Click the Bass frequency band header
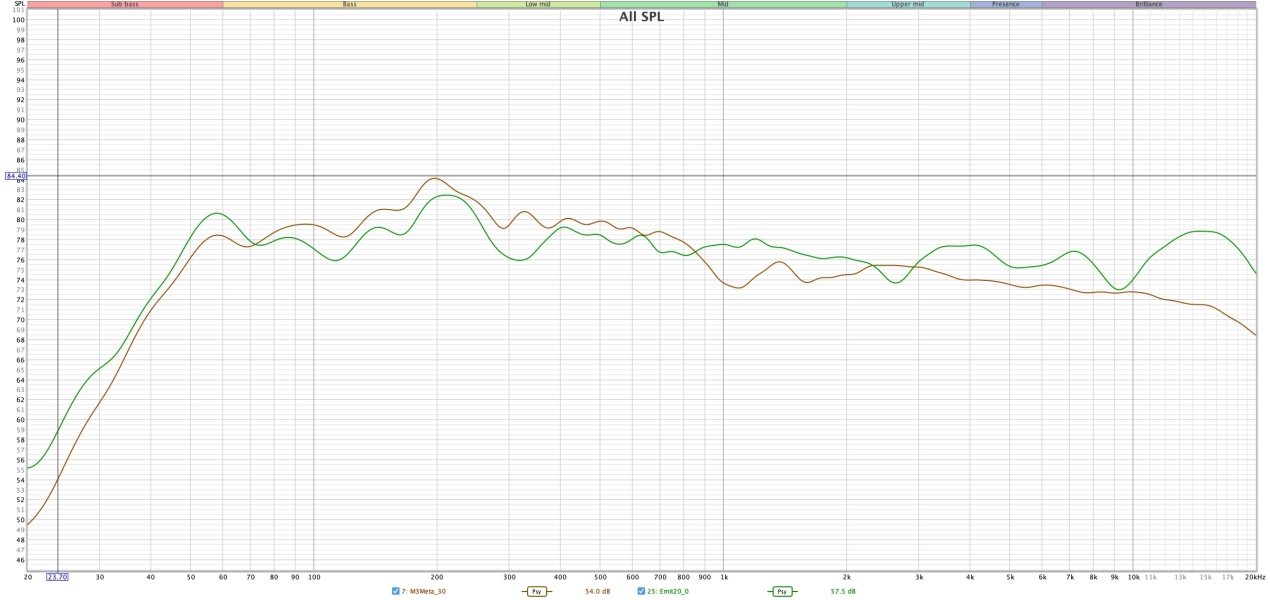This screenshot has height=600, width=1270. 350,4
